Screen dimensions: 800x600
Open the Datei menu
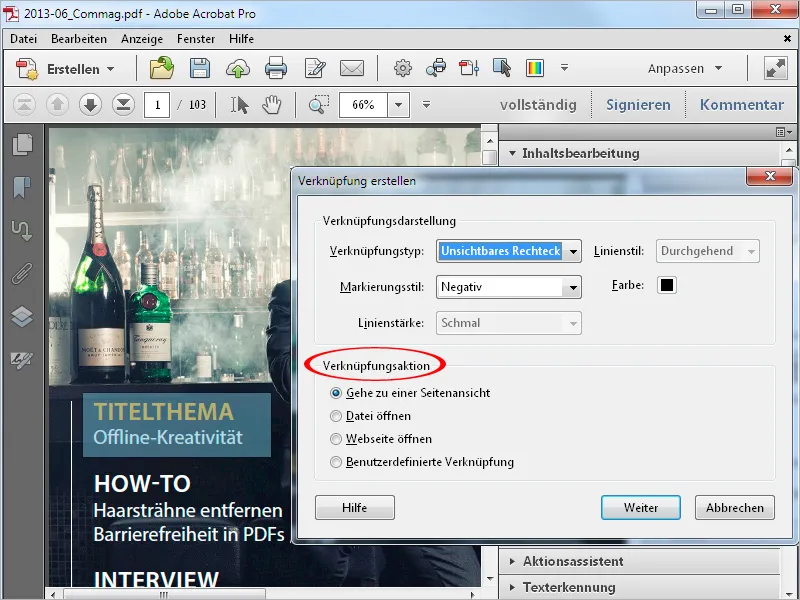[23, 39]
